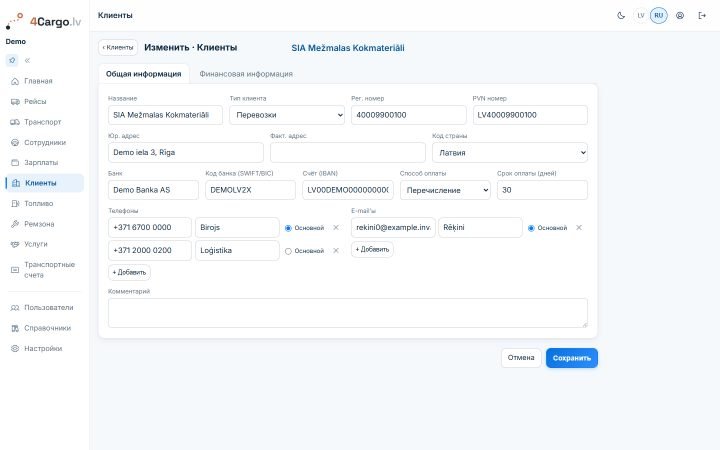720x450 pixels.
Task: Add an email with + Добавить
Action: pos(372,249)
